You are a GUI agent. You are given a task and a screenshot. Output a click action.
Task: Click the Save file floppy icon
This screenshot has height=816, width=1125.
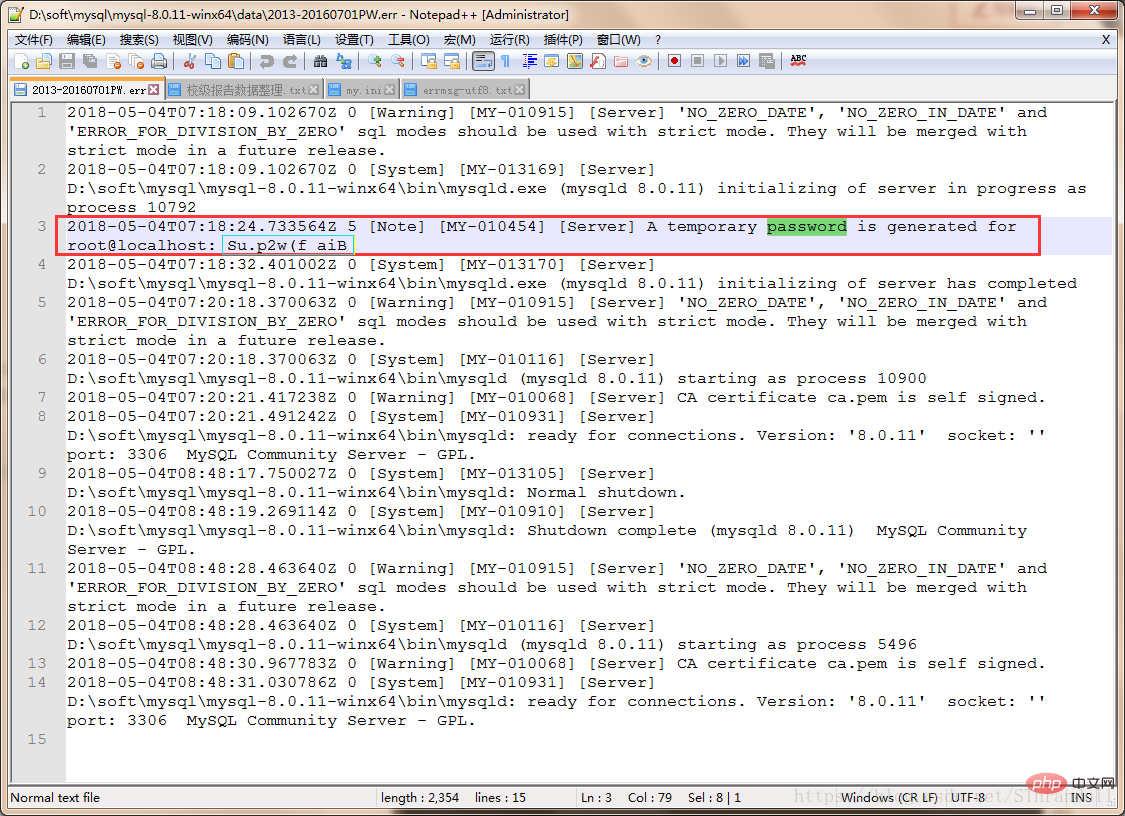point(67,62)
